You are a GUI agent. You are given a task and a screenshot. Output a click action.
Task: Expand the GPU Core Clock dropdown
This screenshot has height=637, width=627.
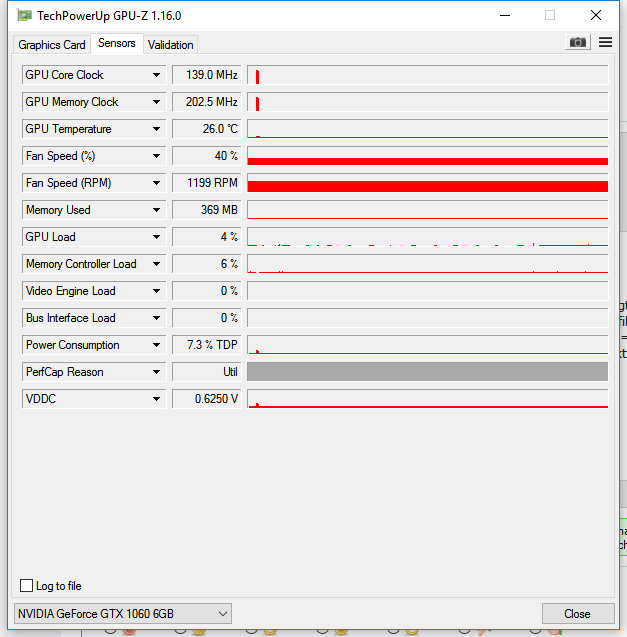coord(157,75)
